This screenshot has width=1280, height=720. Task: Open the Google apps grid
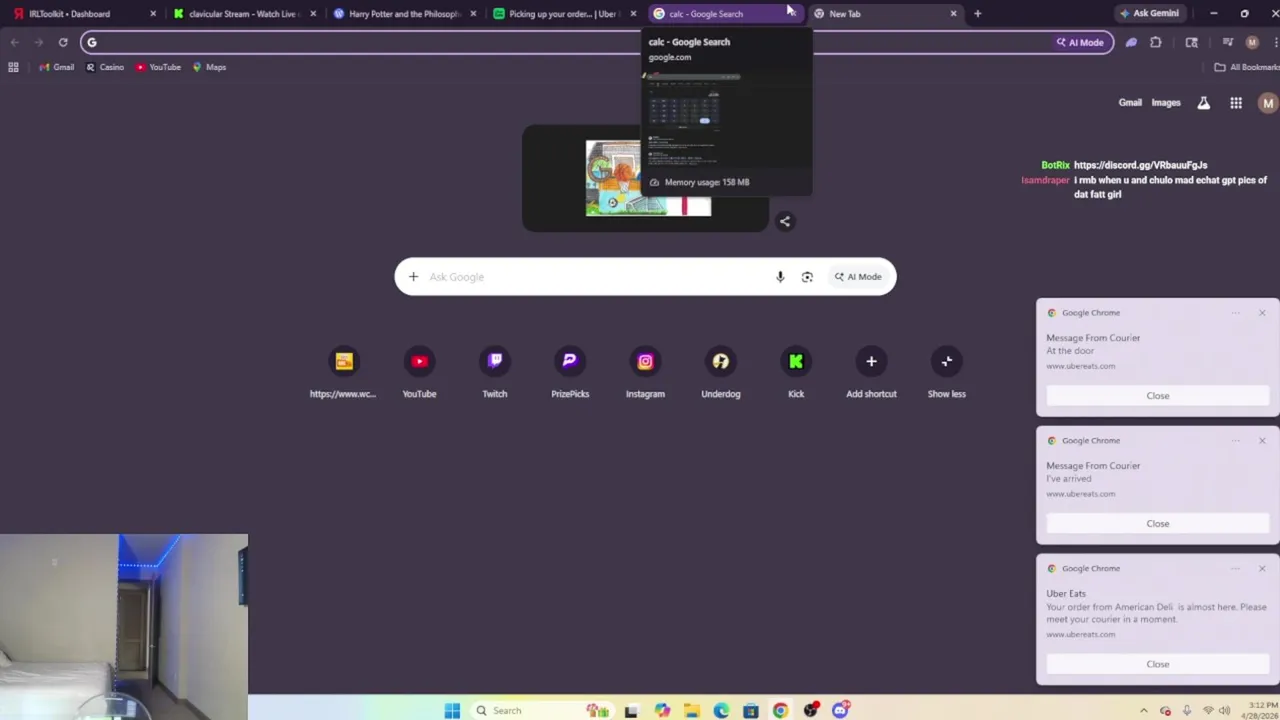click(1236, 103)
